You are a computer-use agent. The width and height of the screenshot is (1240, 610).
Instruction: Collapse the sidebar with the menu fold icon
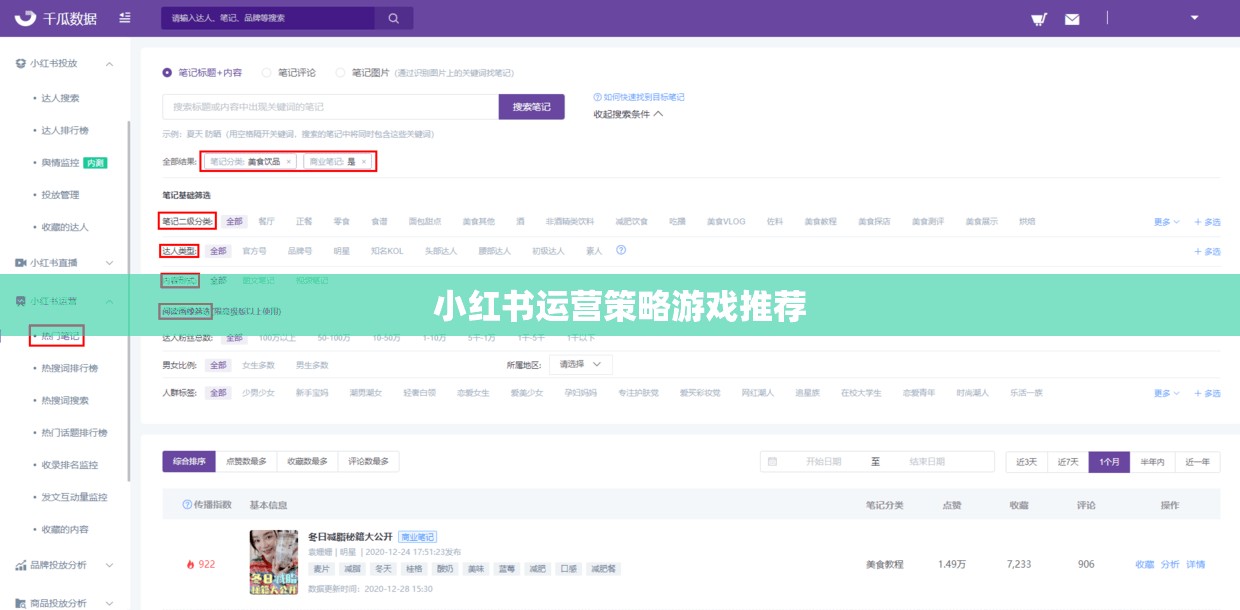[x=124, y=18]
